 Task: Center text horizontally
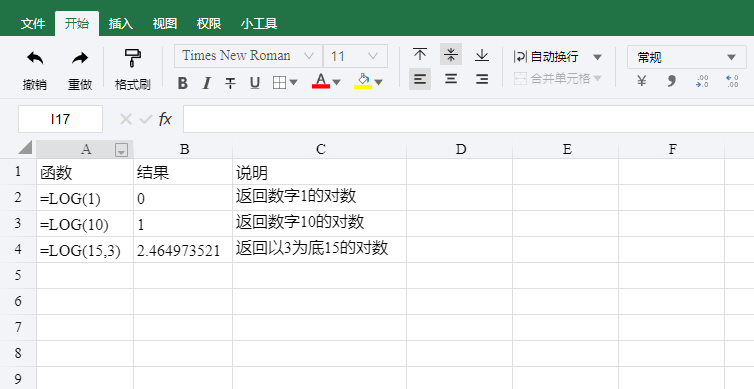[451, 79]
